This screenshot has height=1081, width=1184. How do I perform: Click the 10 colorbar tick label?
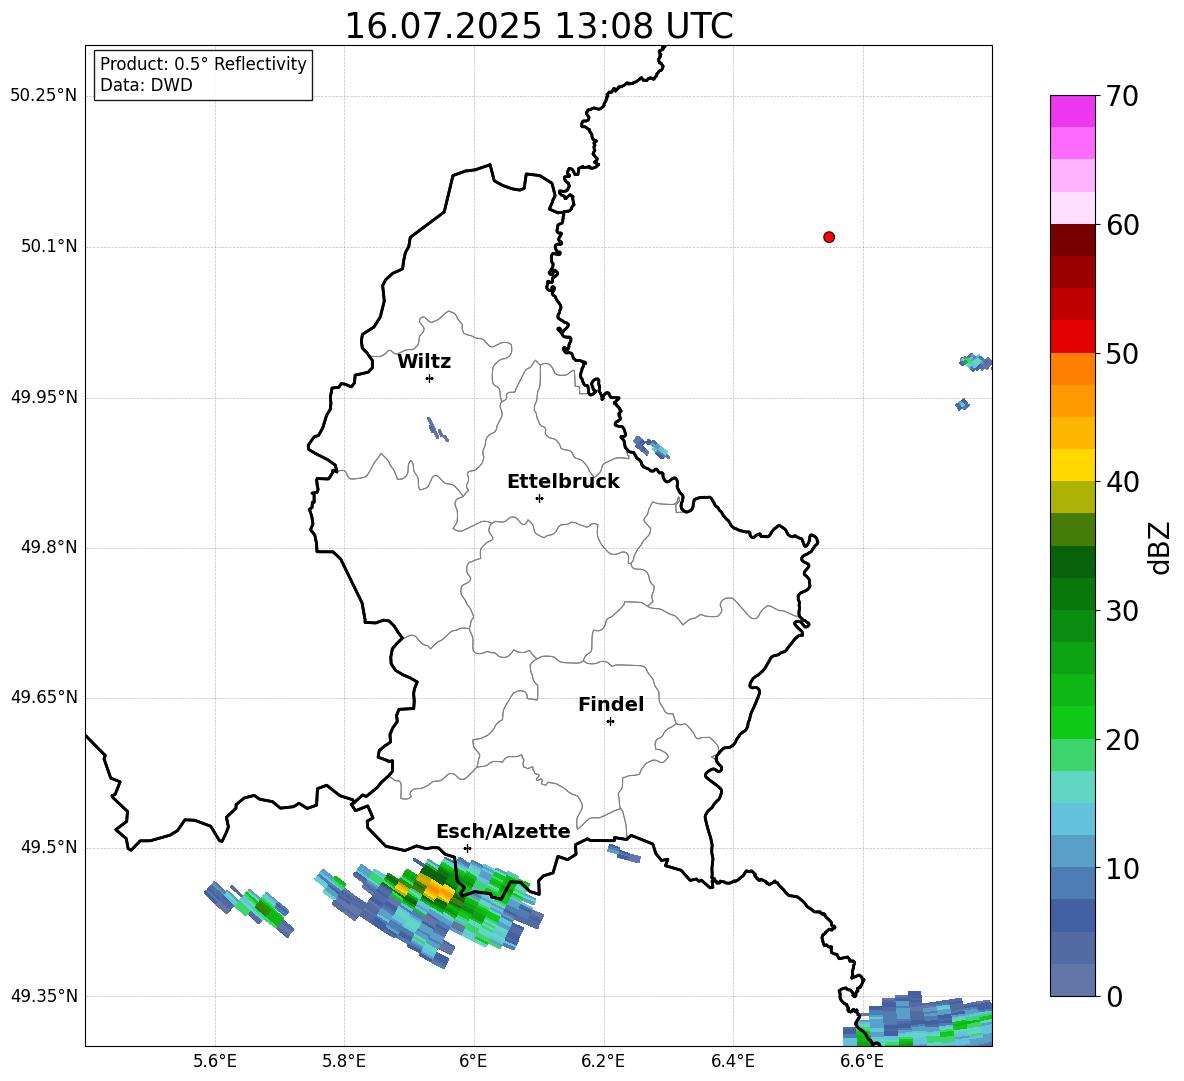(1122, 868)
